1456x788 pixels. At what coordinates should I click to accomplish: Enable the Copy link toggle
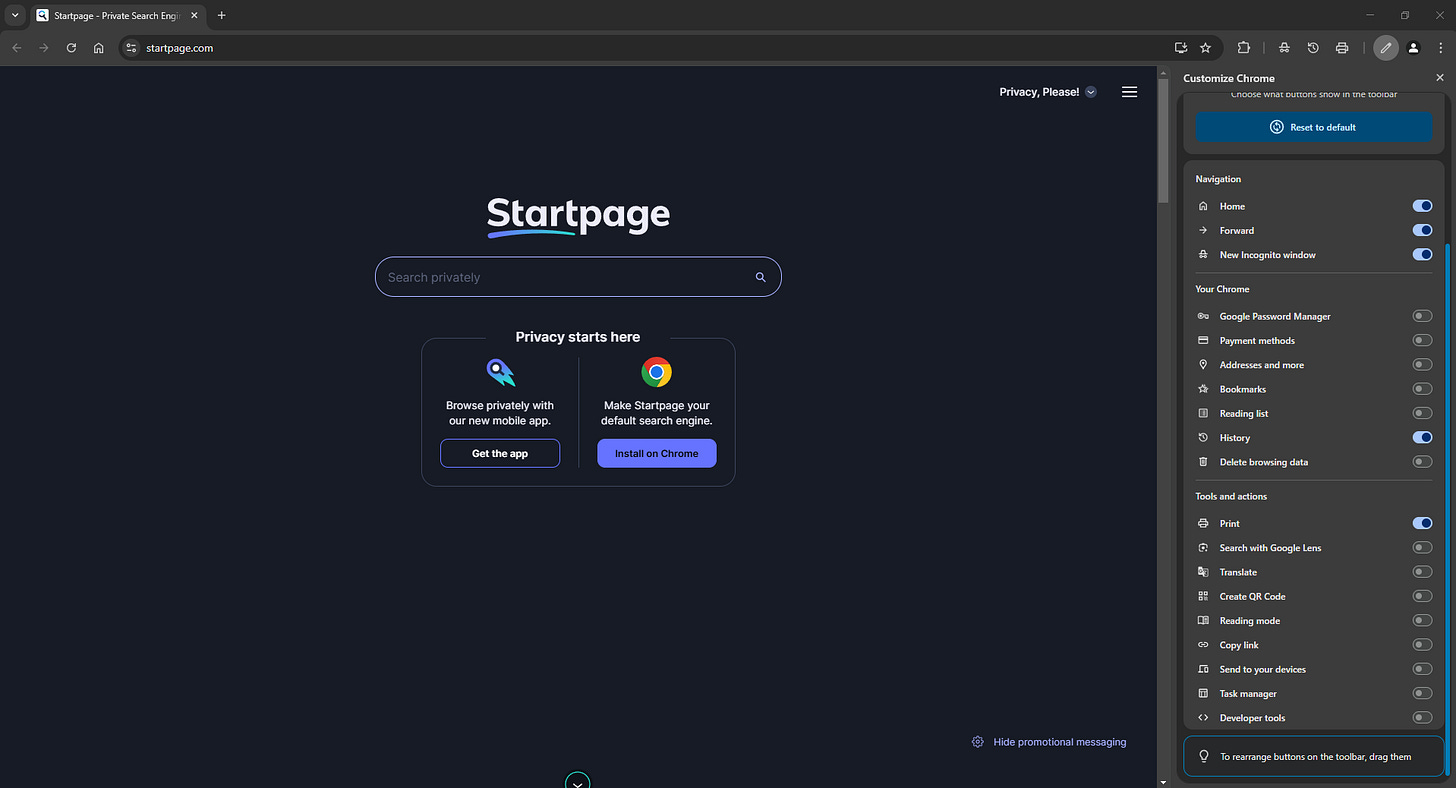pos(1422,645)
